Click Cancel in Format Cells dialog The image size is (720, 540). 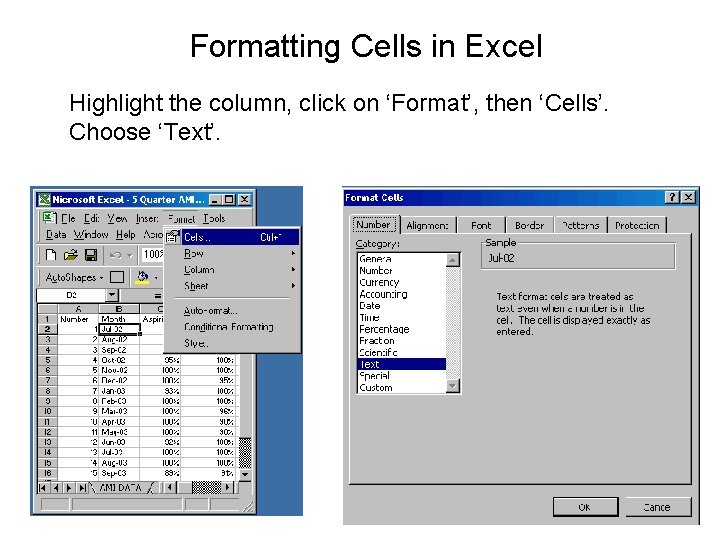(658, 507)
